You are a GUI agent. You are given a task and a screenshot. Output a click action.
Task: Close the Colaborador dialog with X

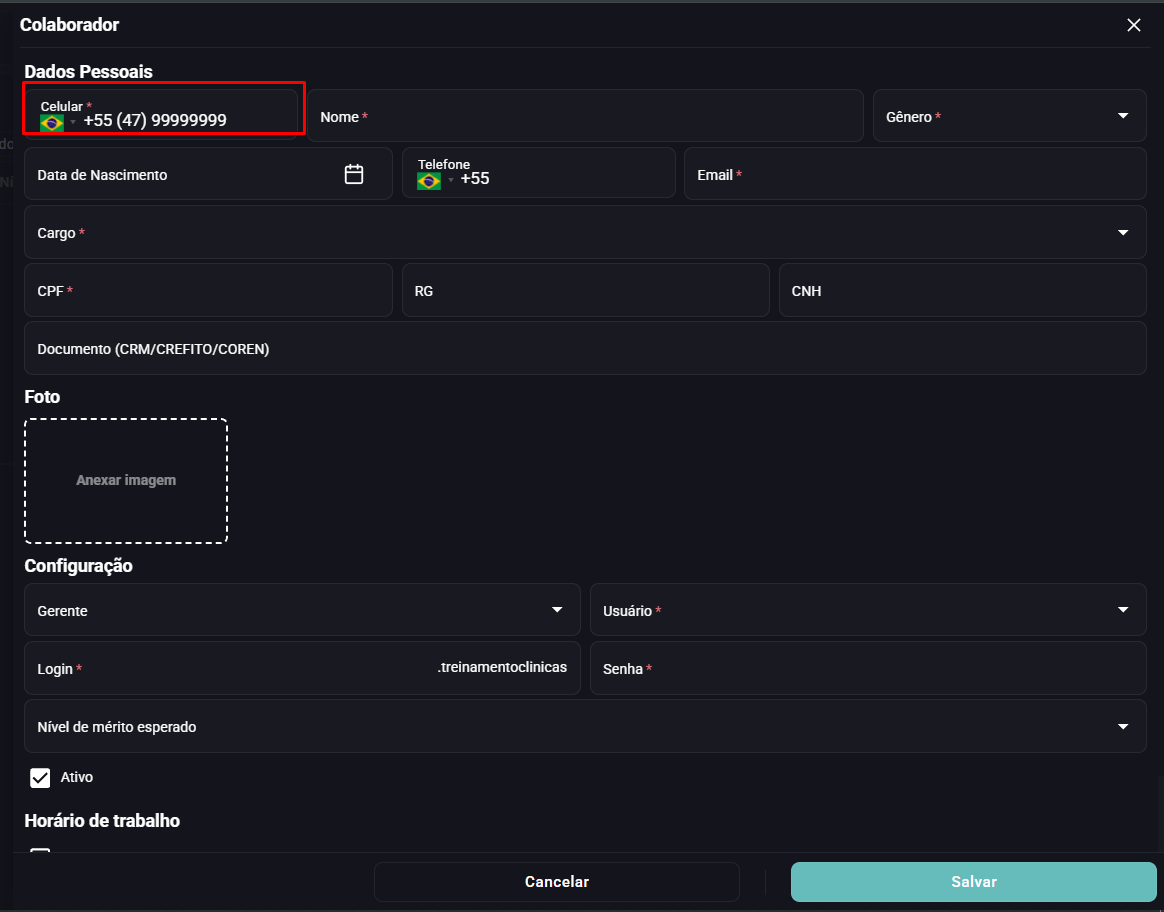1134,25
